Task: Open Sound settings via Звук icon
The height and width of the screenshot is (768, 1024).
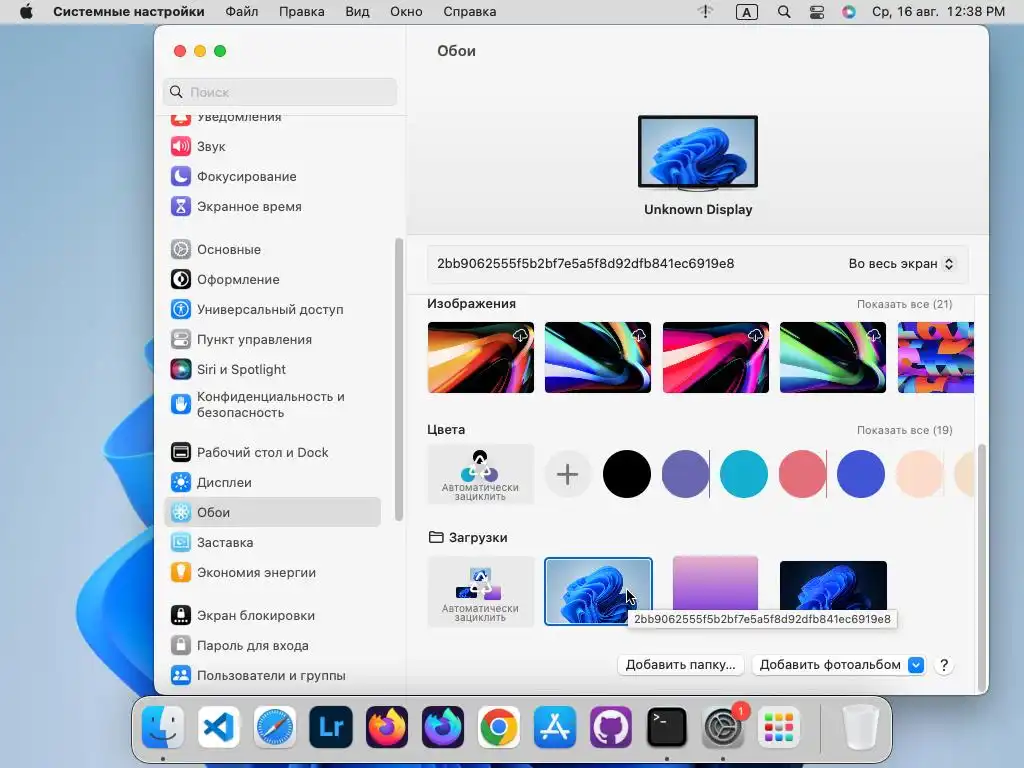Action: [x=181, y=146]
